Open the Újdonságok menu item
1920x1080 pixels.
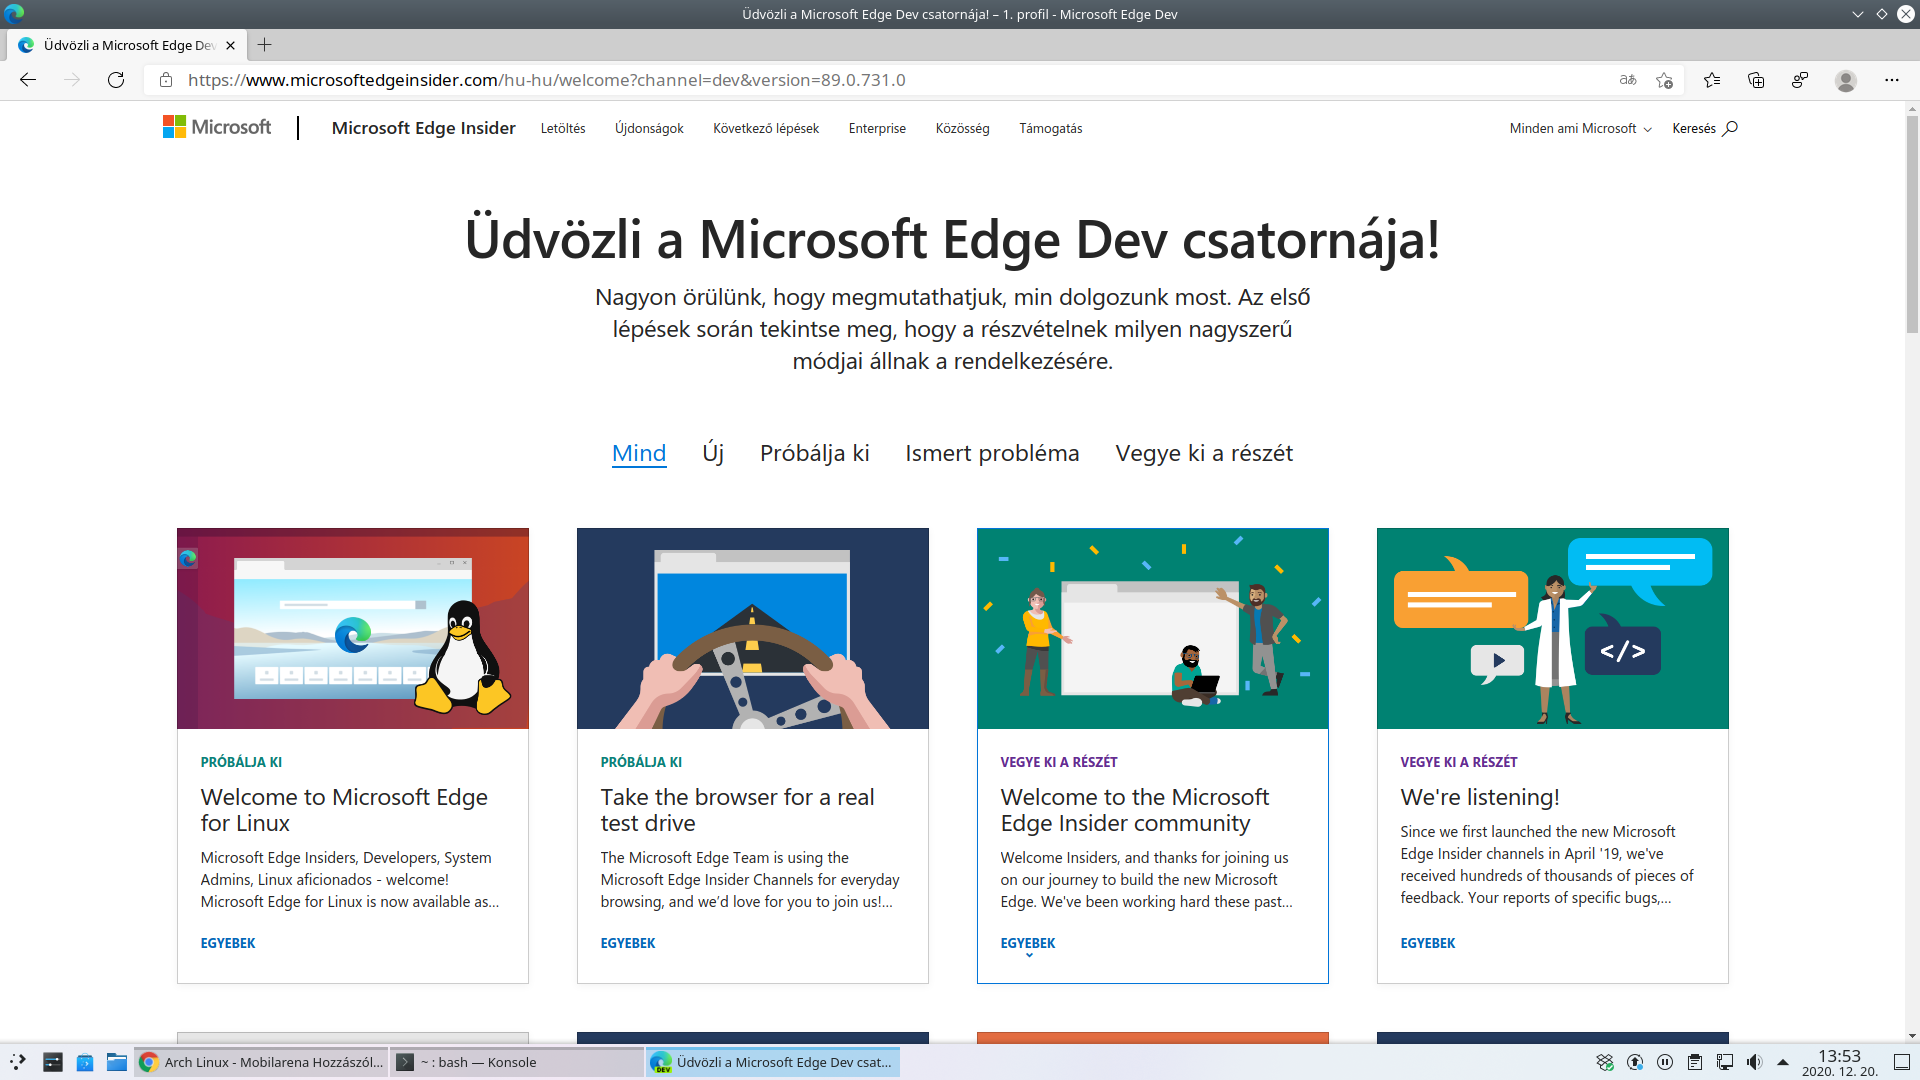point(649,128)
